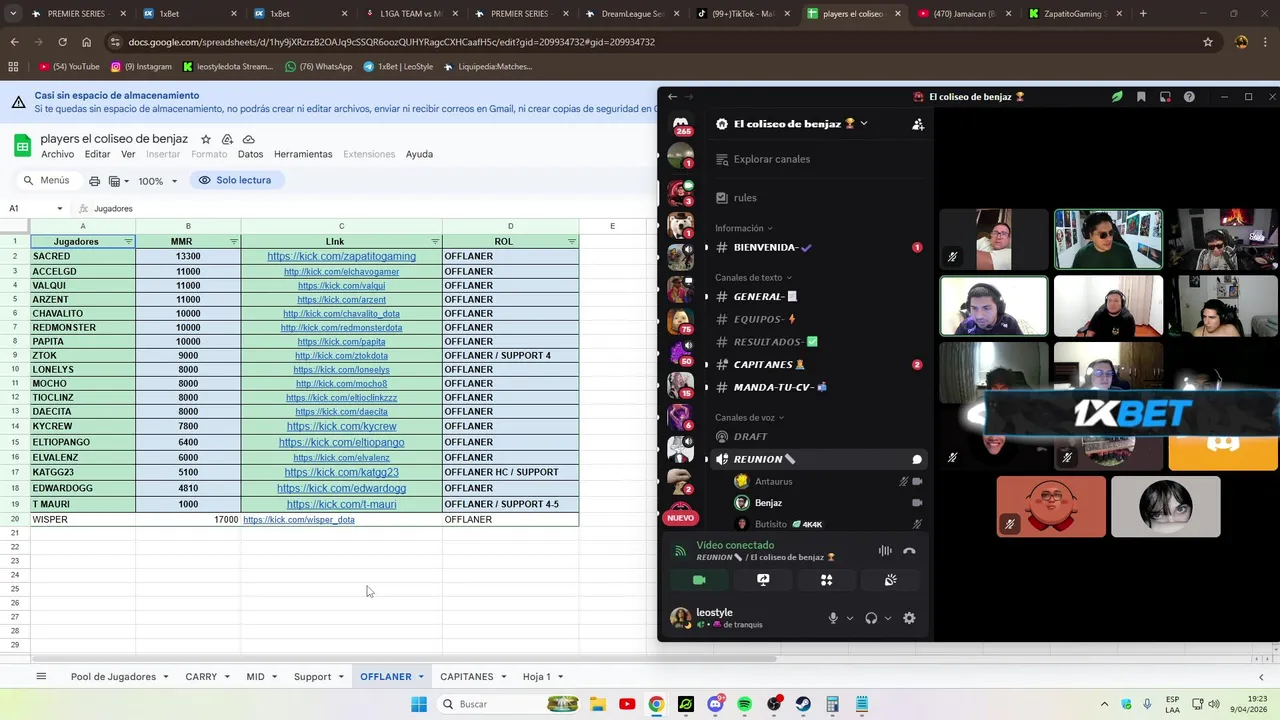Open Windows Start menu

coord(419,704)
